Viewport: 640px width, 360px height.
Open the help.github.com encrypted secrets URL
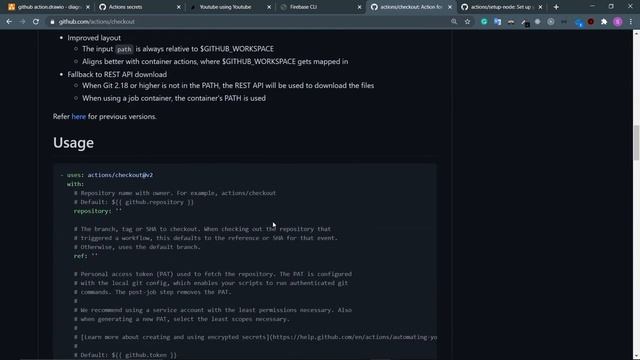tap(354, 337)
